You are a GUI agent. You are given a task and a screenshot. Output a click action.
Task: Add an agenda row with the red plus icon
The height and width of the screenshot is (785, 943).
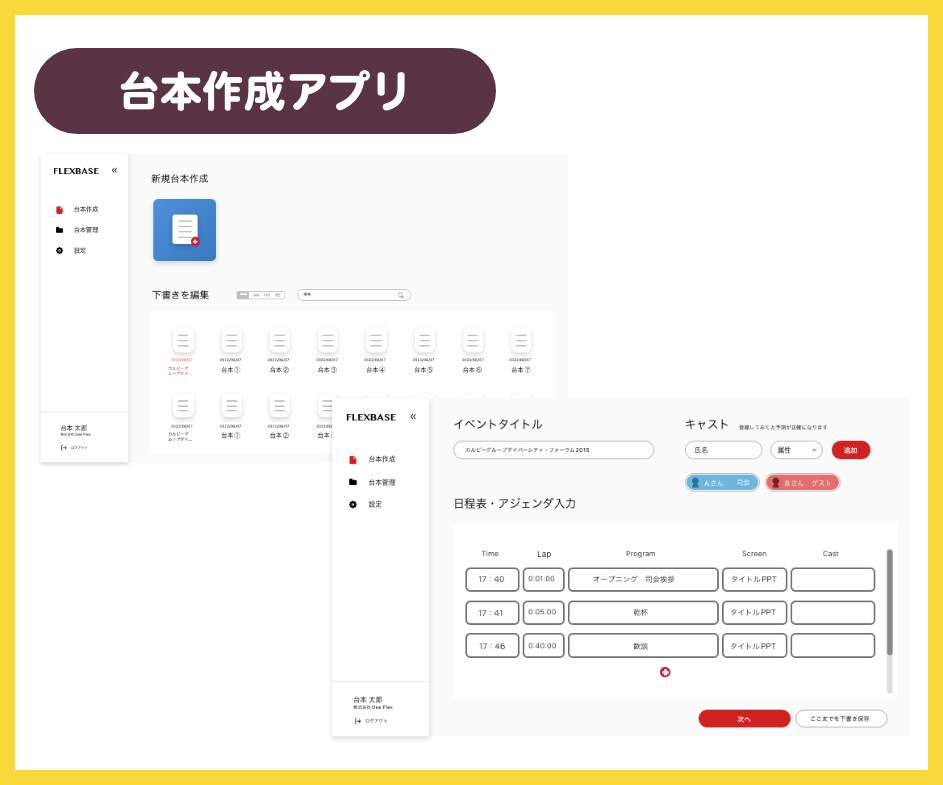[665, 672]
